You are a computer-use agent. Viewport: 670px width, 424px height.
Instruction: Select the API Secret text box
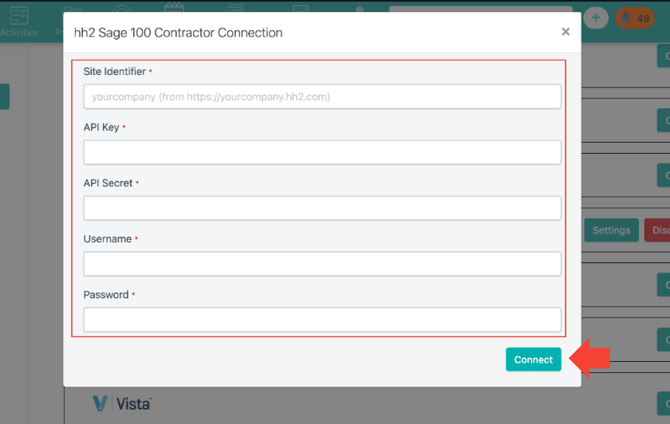tap(322, 208)
